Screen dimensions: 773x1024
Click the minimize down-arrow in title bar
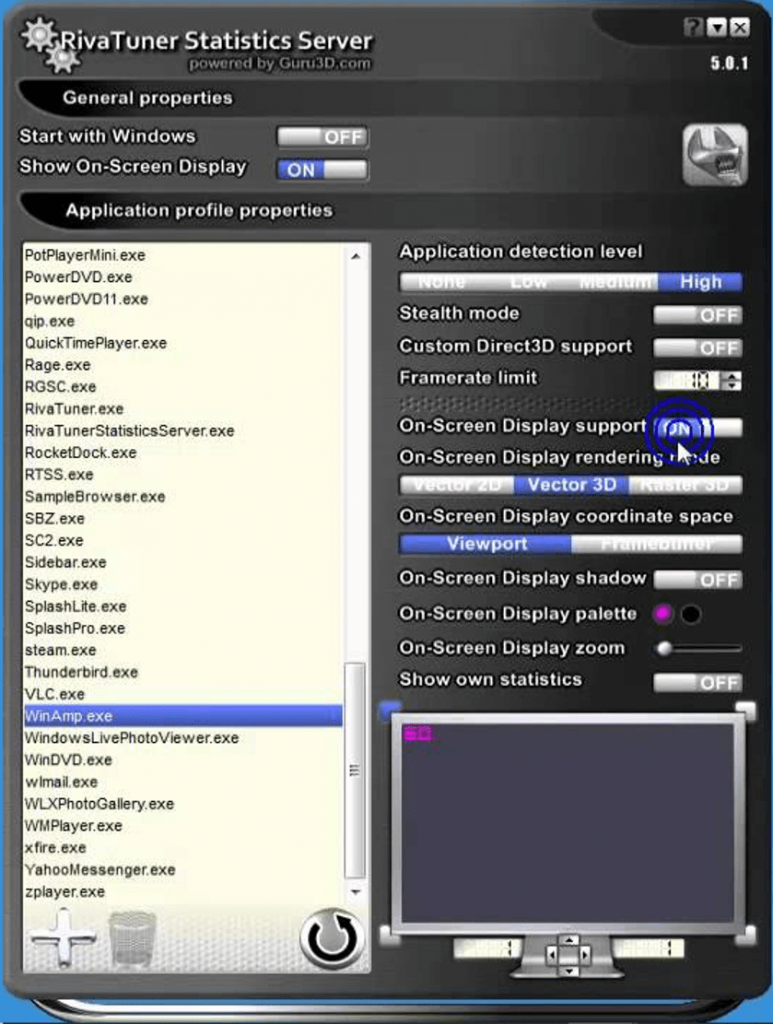[716, 27]
